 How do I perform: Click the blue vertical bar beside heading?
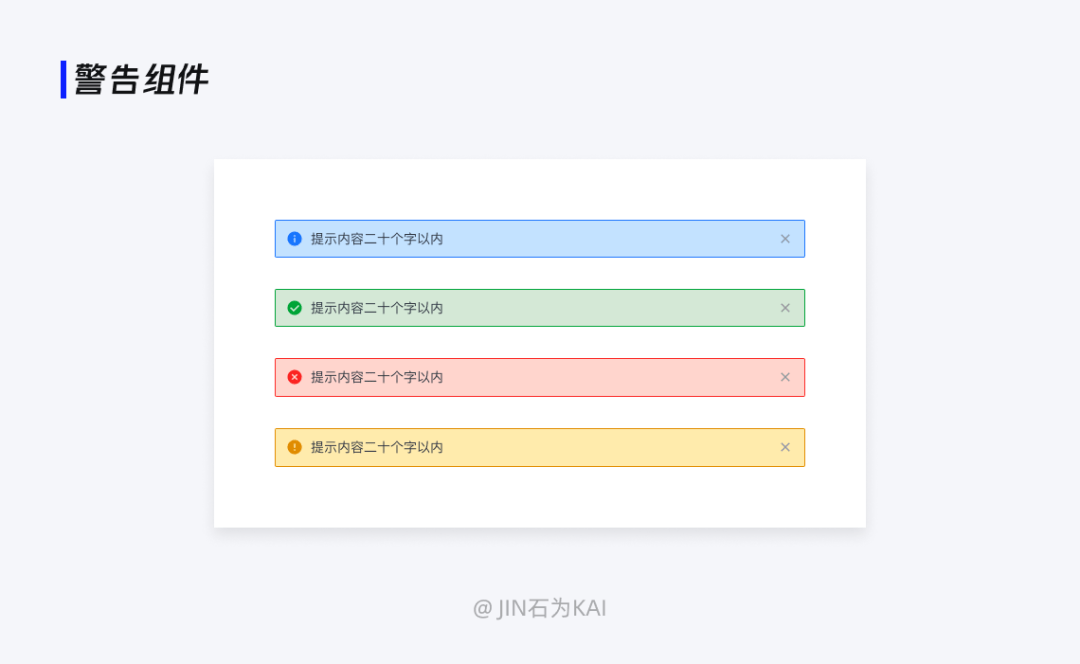tap(63, 79)
